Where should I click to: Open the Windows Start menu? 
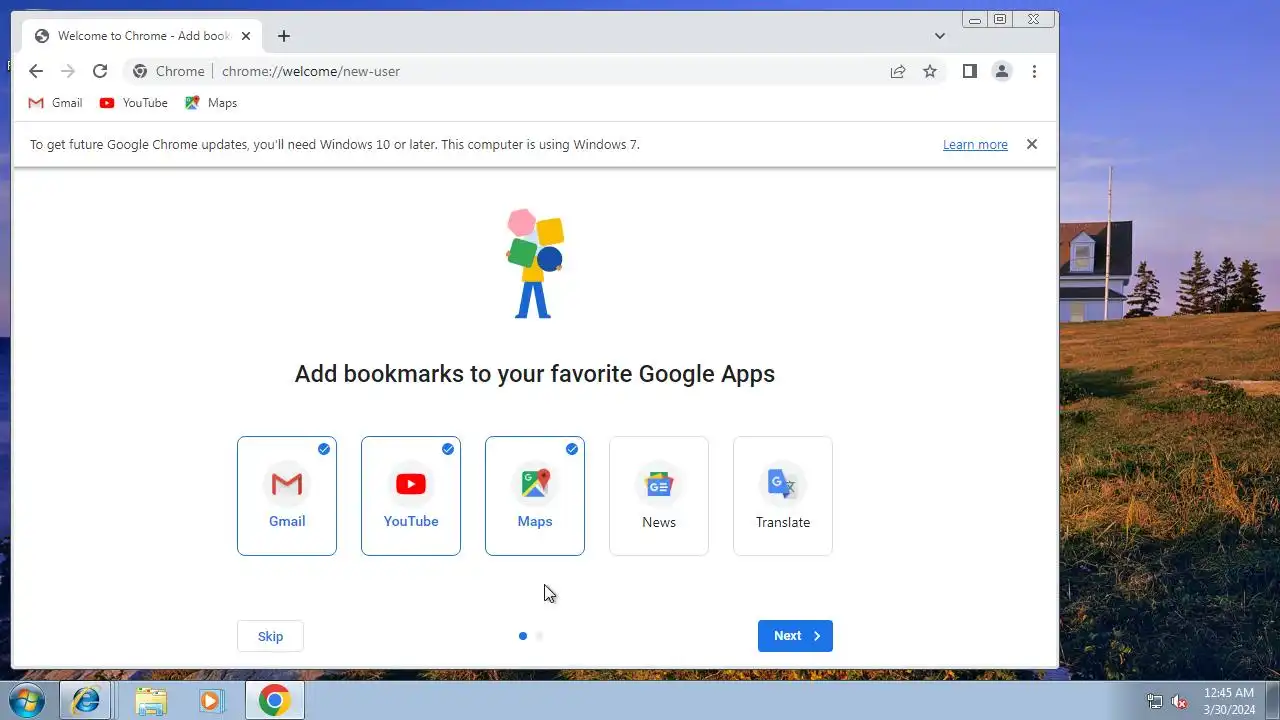27,700
